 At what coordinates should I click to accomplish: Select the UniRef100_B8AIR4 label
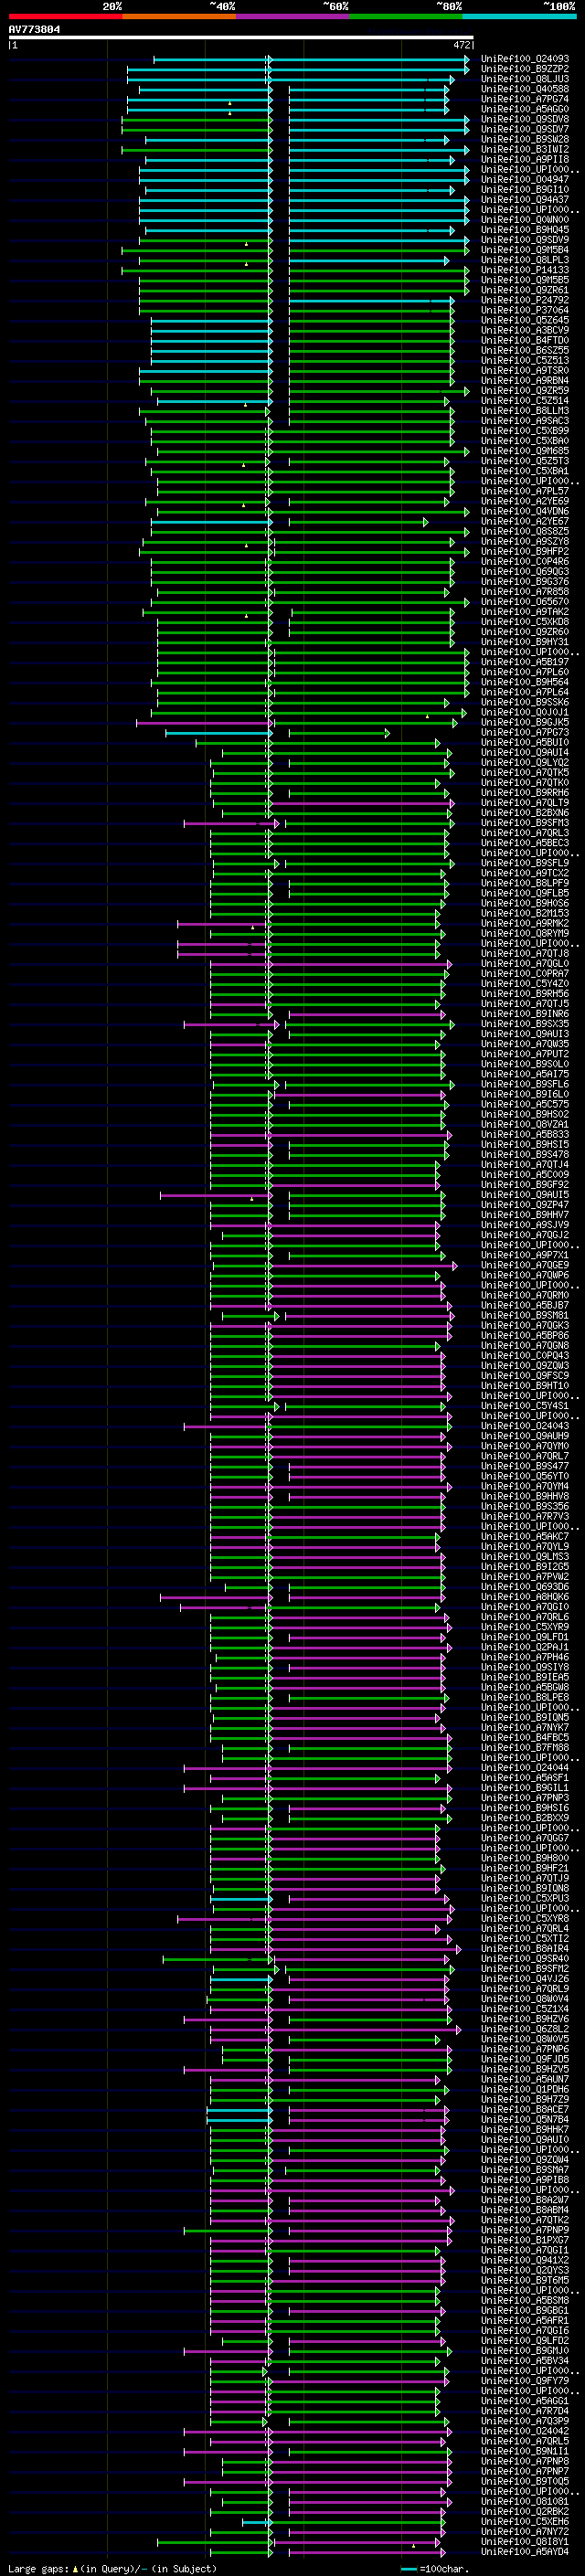(525, 1948)
